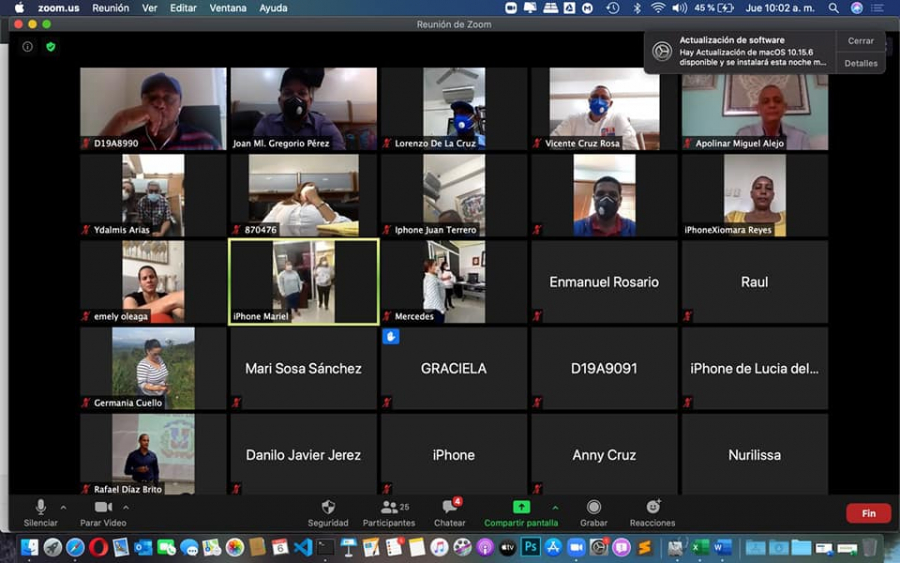This screenshot has width=900, height=563.
Task: Open the Participantes panel
Action: pyautogui.click(x=388, y=508)
